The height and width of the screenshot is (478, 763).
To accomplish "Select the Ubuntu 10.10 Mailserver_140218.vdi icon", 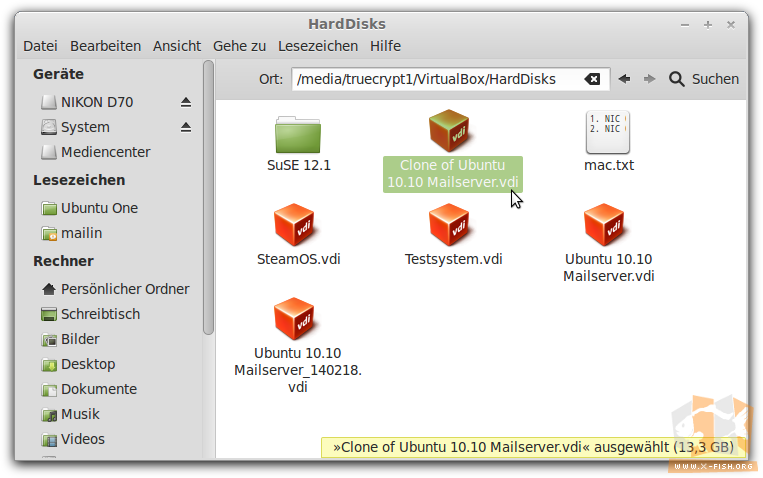I will (294, 319).
